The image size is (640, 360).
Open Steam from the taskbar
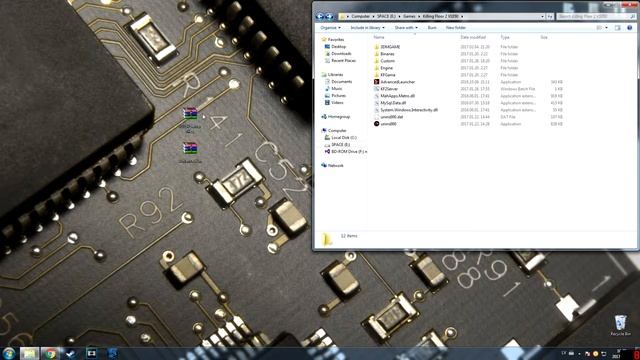pos(71,353)
